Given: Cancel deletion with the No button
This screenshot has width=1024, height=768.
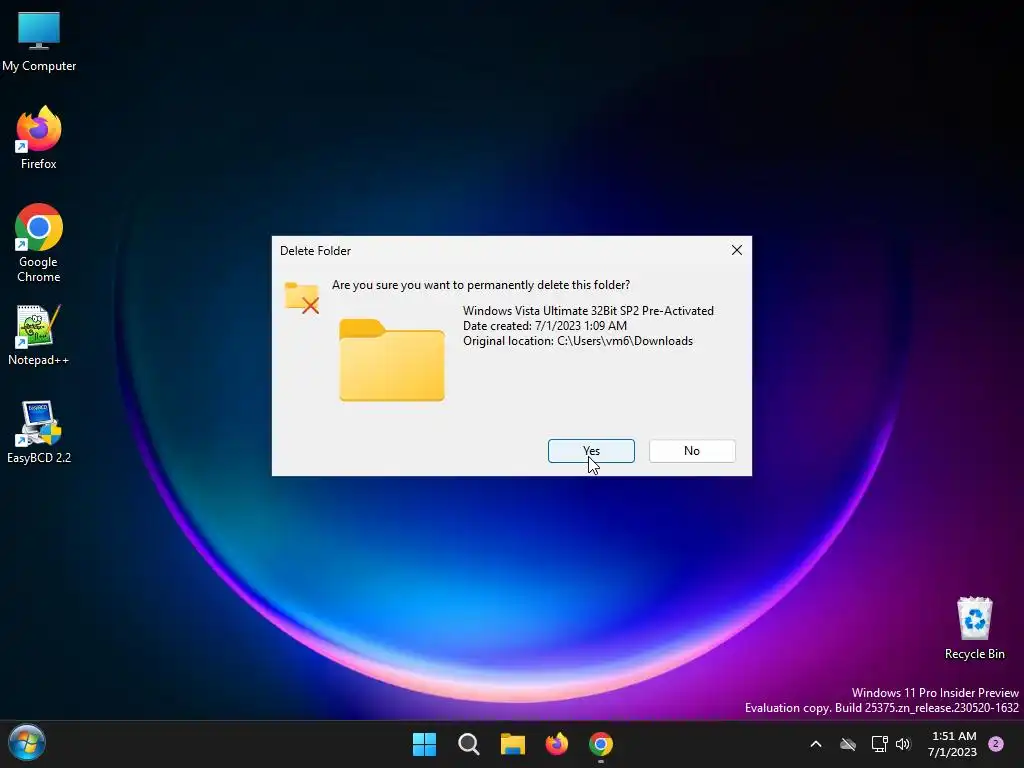Looking at the screenshot, I should tap(692, 451).
